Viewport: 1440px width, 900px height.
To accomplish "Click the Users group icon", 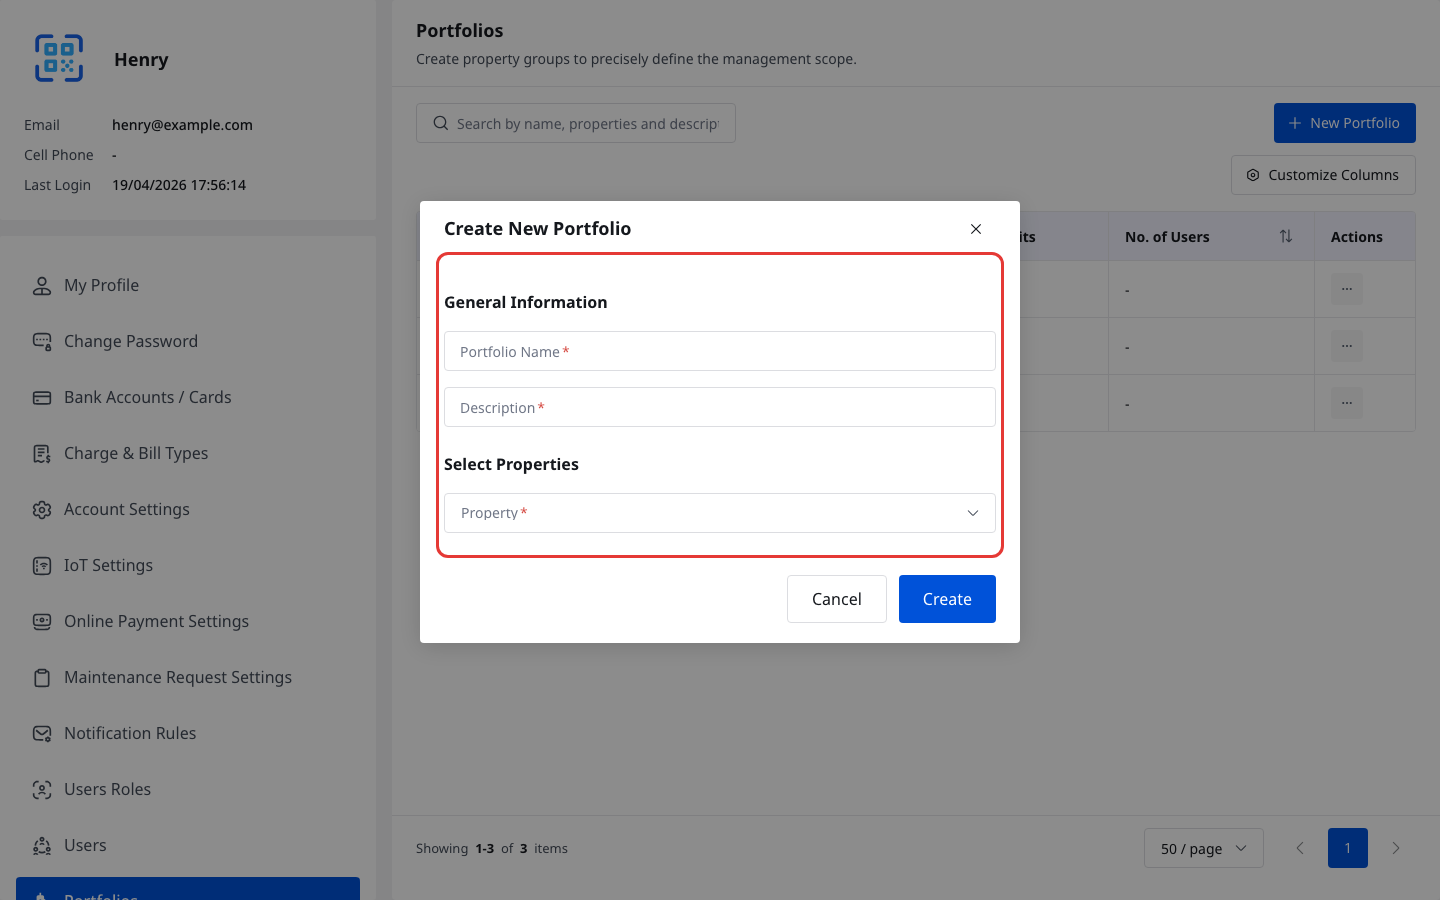I will [x=42, y=846].
